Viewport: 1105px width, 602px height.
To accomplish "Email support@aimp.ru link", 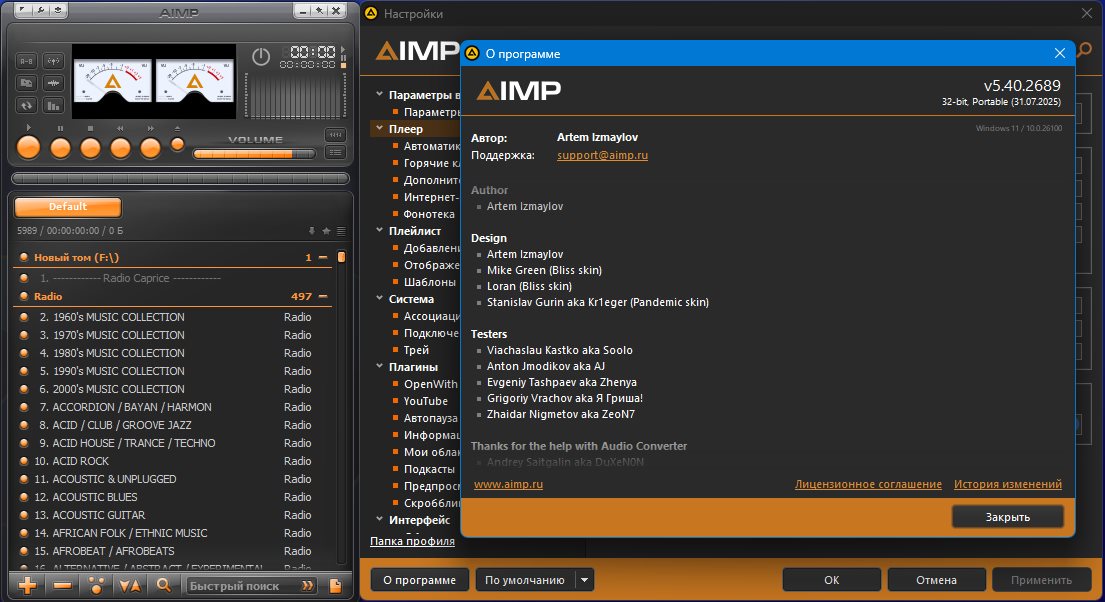I will [603, 155].
